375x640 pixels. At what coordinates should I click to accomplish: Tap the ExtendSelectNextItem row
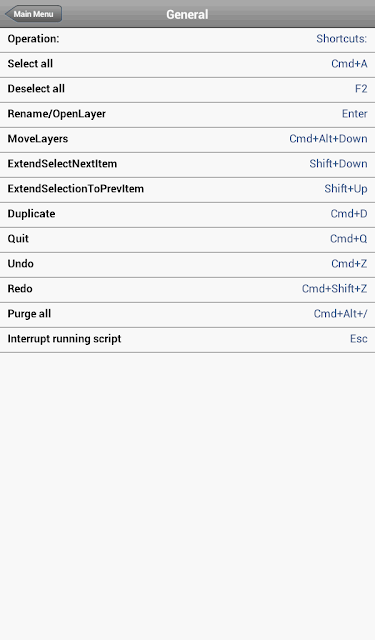187,164
